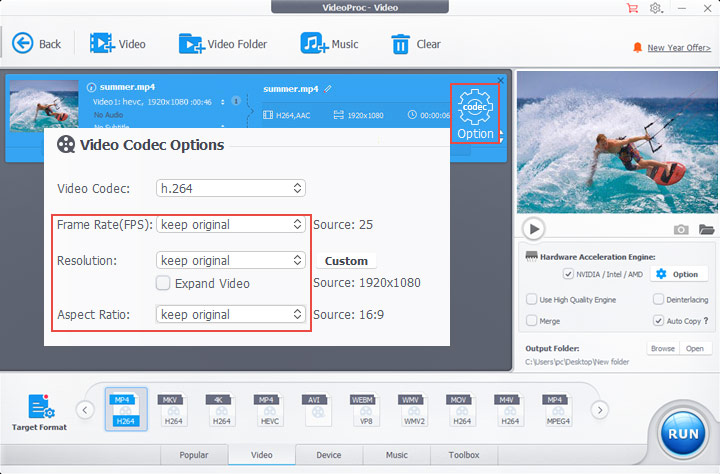This screenshot has height=474, width=720.
Task: Open Auto Copy help question mark
Action: click(706, 321)
